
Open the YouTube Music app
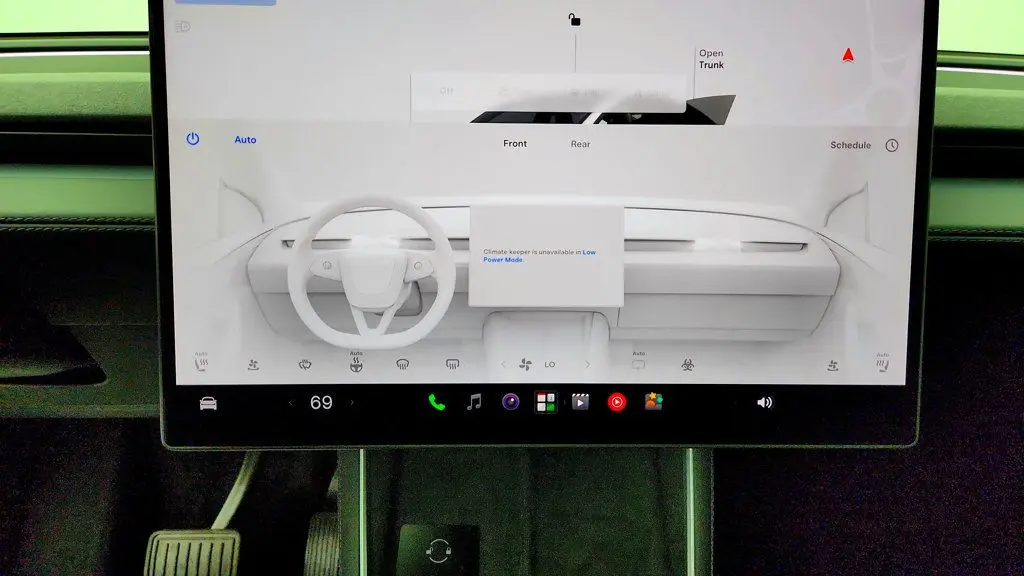pos(616,402)
